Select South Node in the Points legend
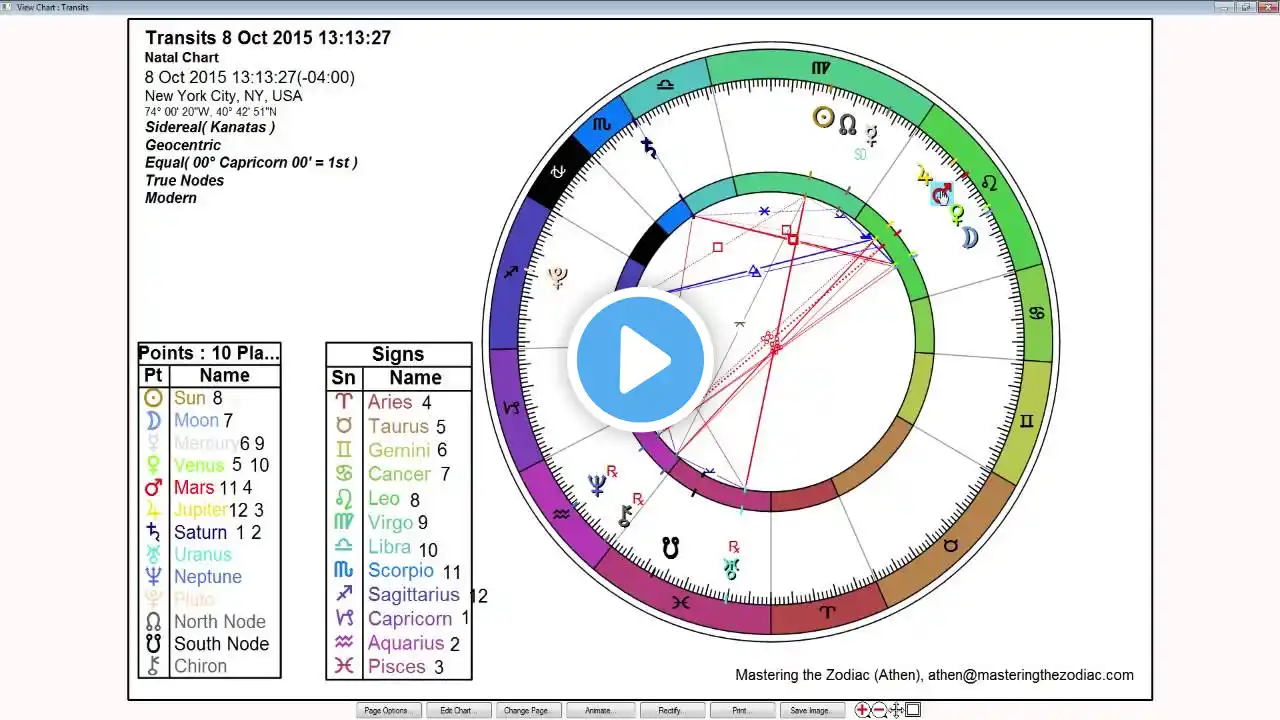Screen dimensions: 1280x720 pyautogui.click(x=210, y=644)
